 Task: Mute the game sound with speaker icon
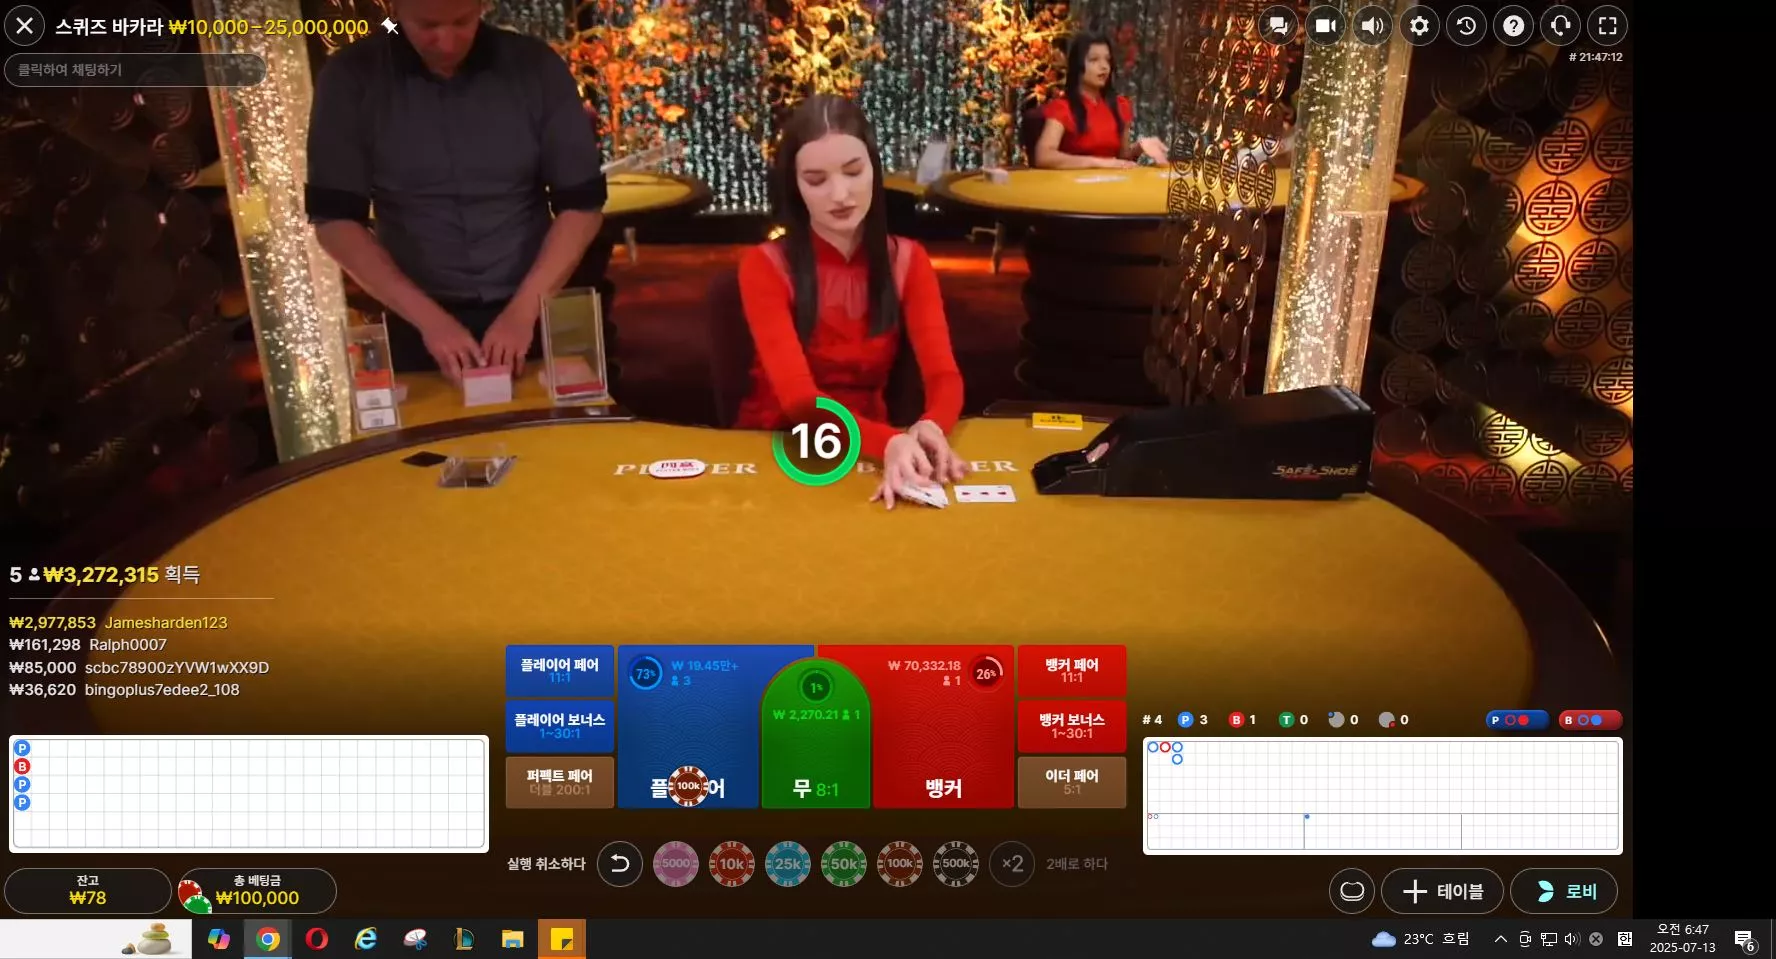pos(1372,26)
